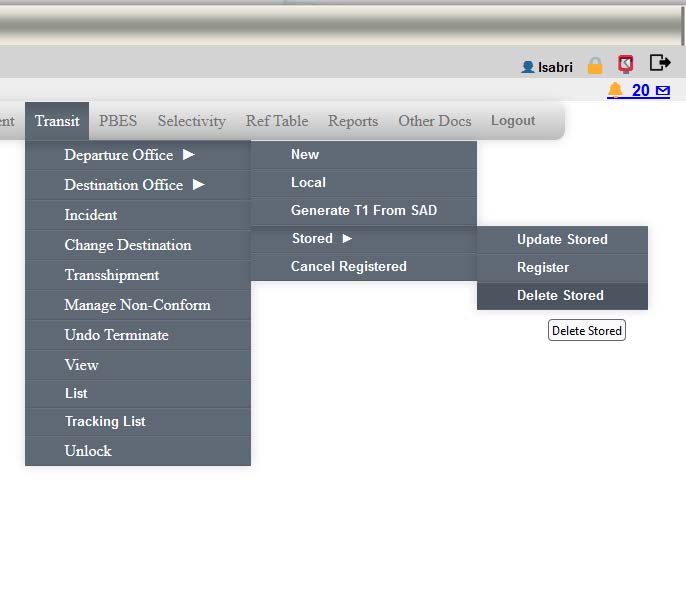Click the blue envelope mail icon
The width and height of the screenshot is (686, 593).
(x=662, y=91)
